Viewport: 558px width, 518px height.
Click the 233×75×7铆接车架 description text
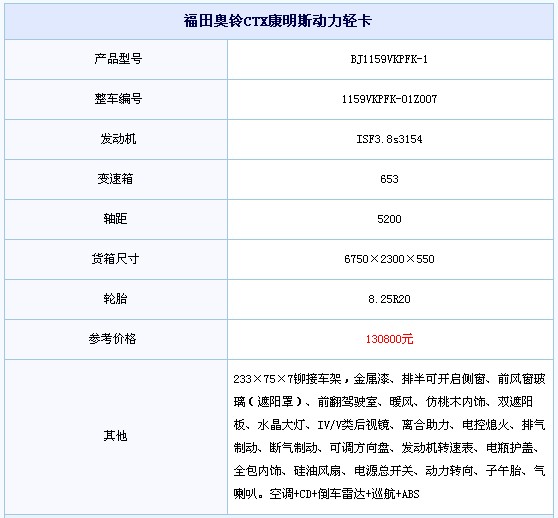tap(288, 379)
